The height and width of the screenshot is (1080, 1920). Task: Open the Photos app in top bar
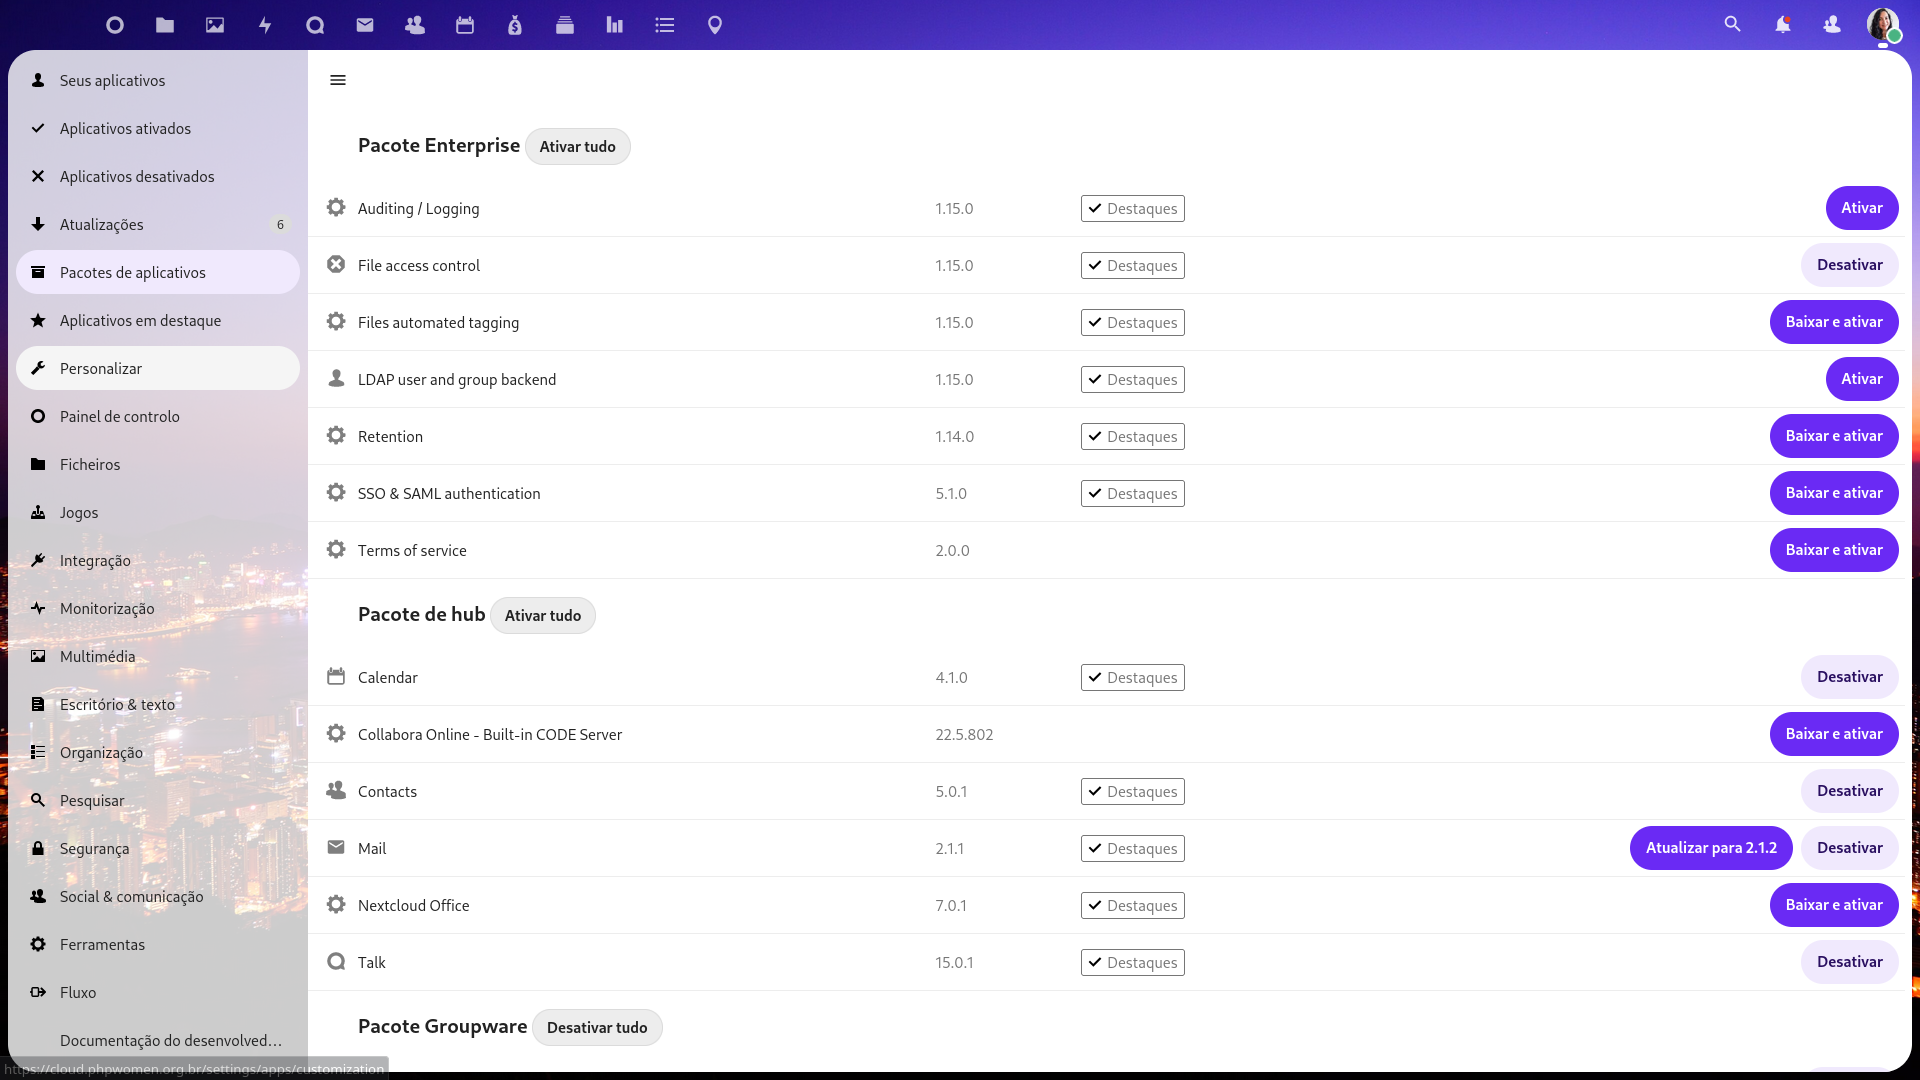coord(215,25)
